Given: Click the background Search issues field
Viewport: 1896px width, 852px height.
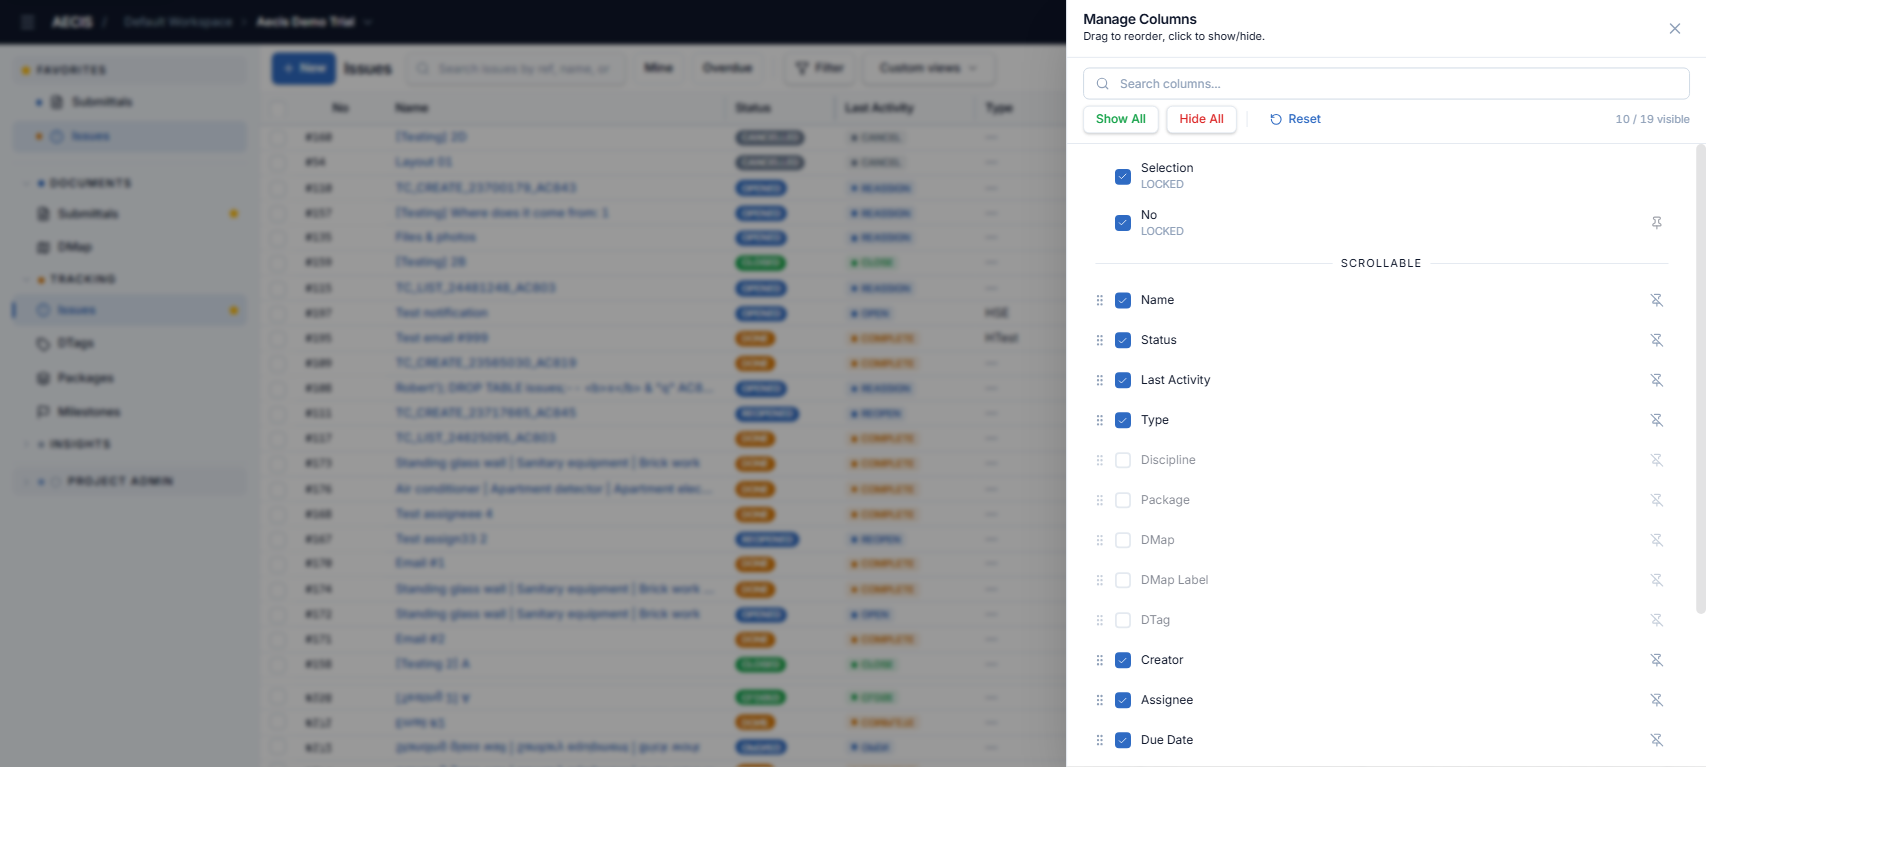Looking at the screenshot, I should (516, 68).
